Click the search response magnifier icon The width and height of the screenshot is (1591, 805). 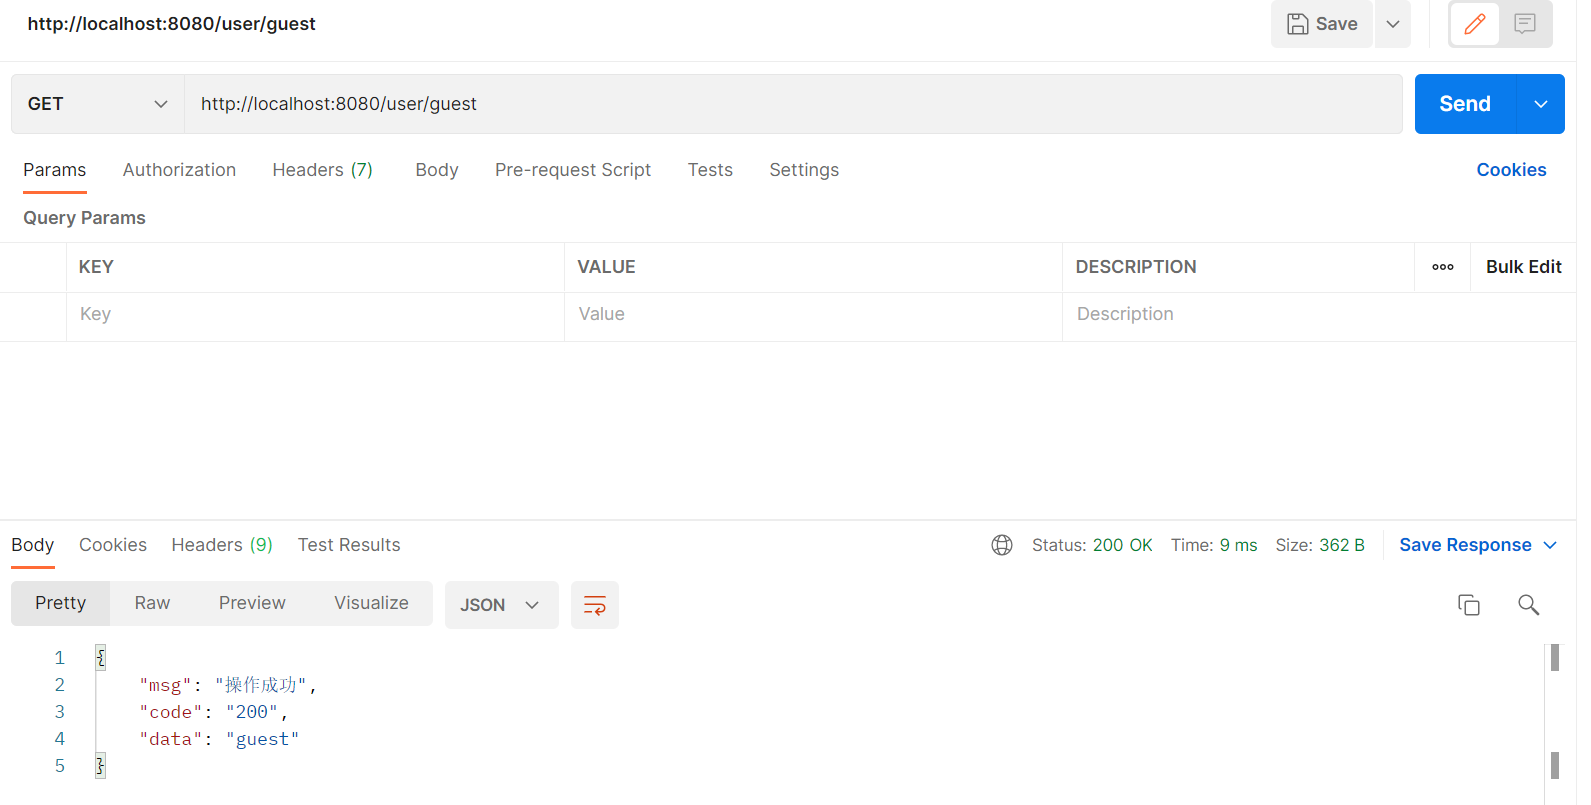[1528, 605]
